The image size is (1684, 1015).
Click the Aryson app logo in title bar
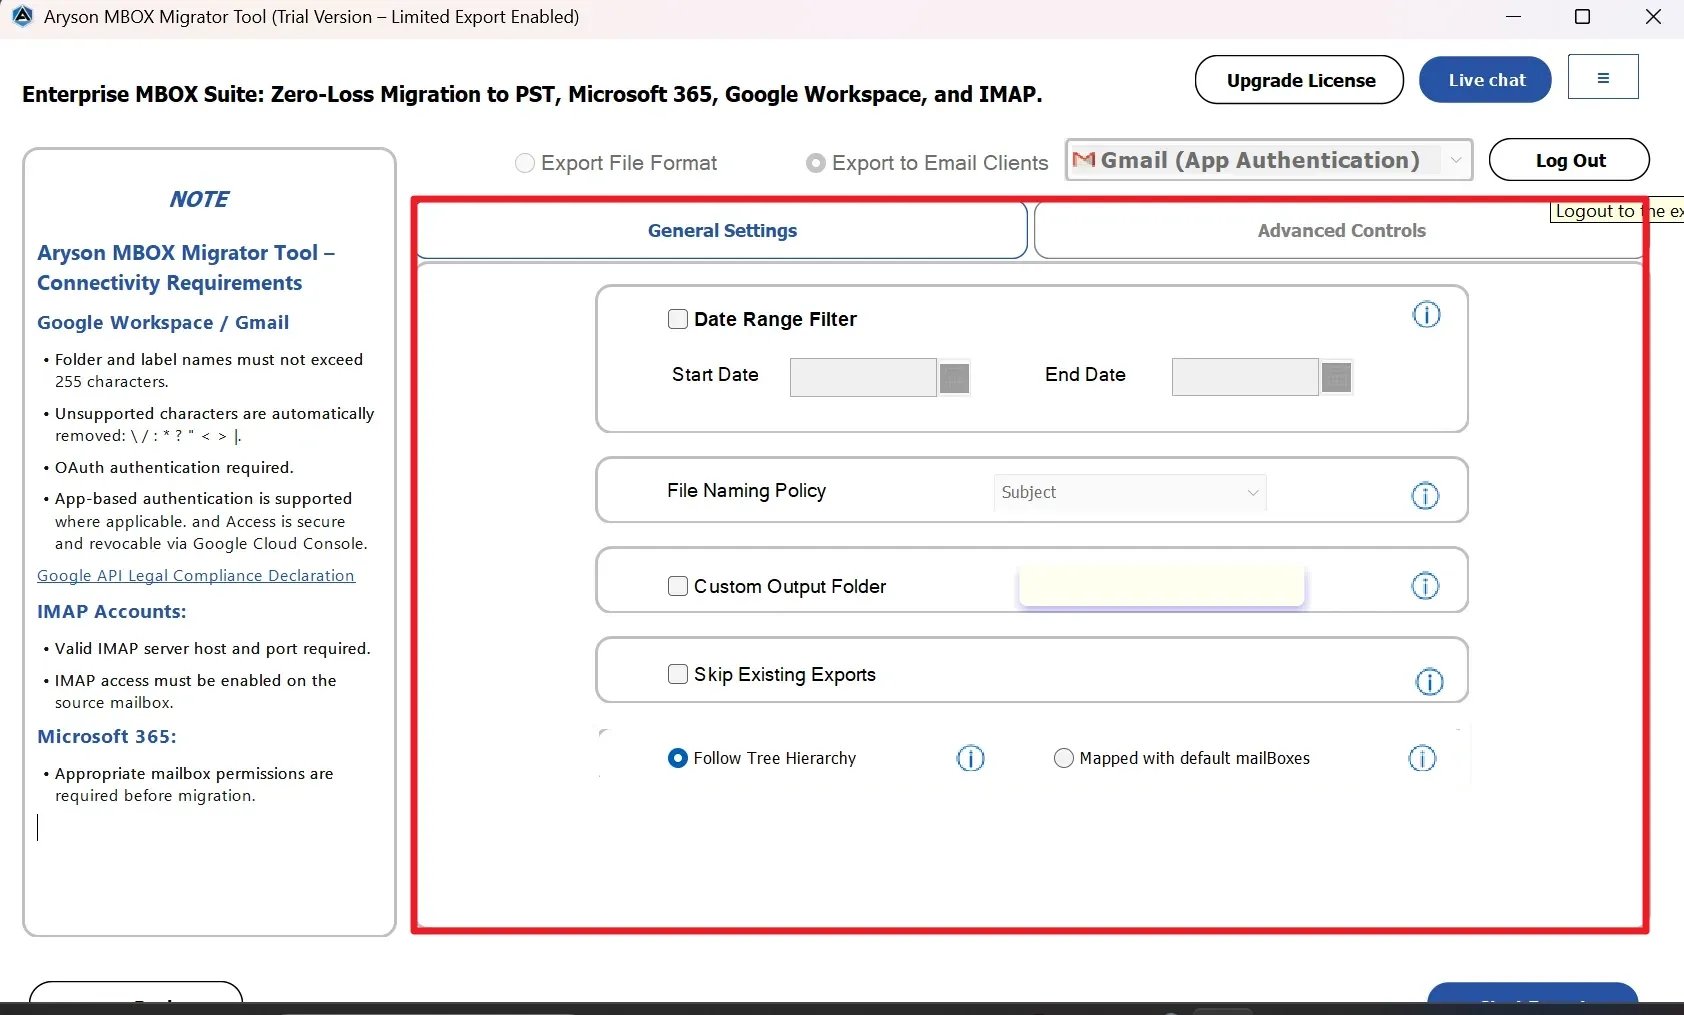(22, 17)
